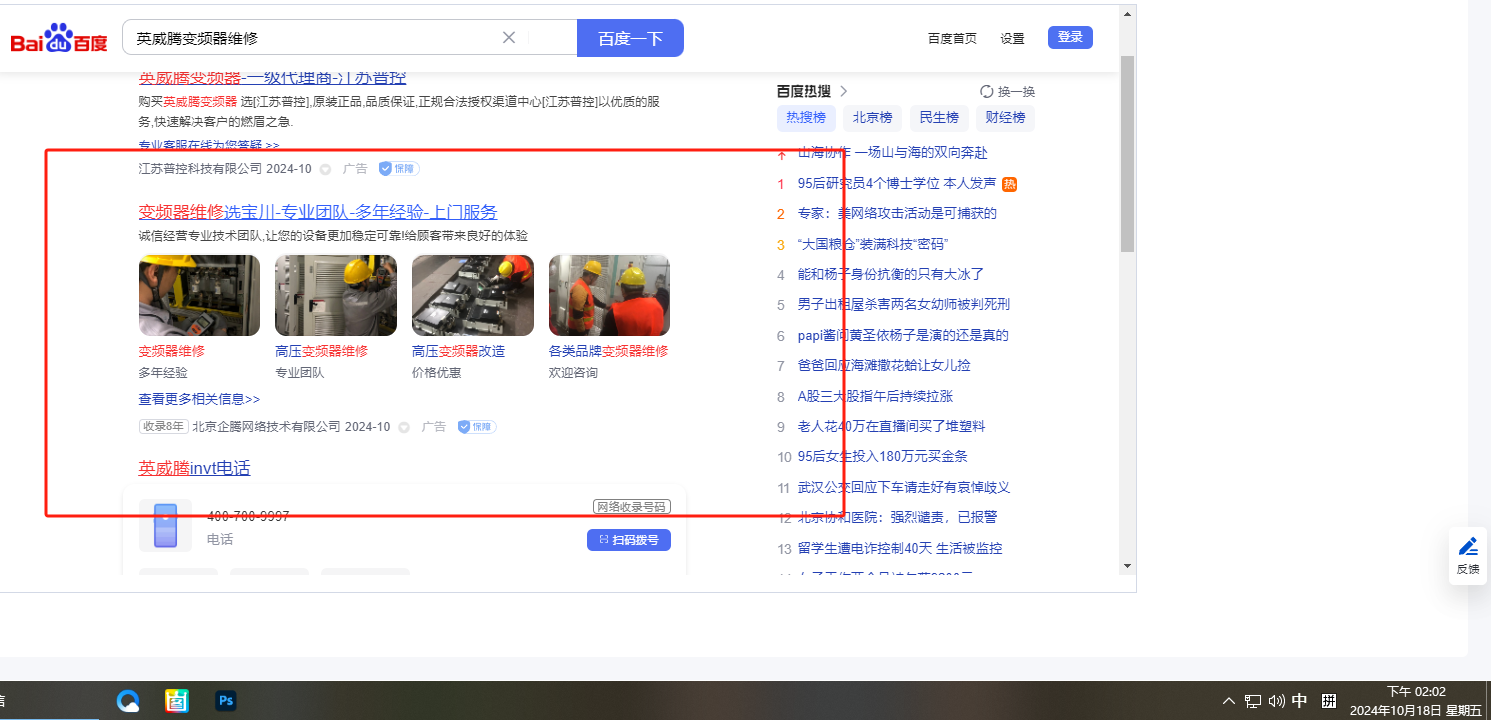This screenshot has height=720, width=1491.
Task: Click the 保障 badge beside 北京企腾网络技术有限公司
Action: click(477, 427)
